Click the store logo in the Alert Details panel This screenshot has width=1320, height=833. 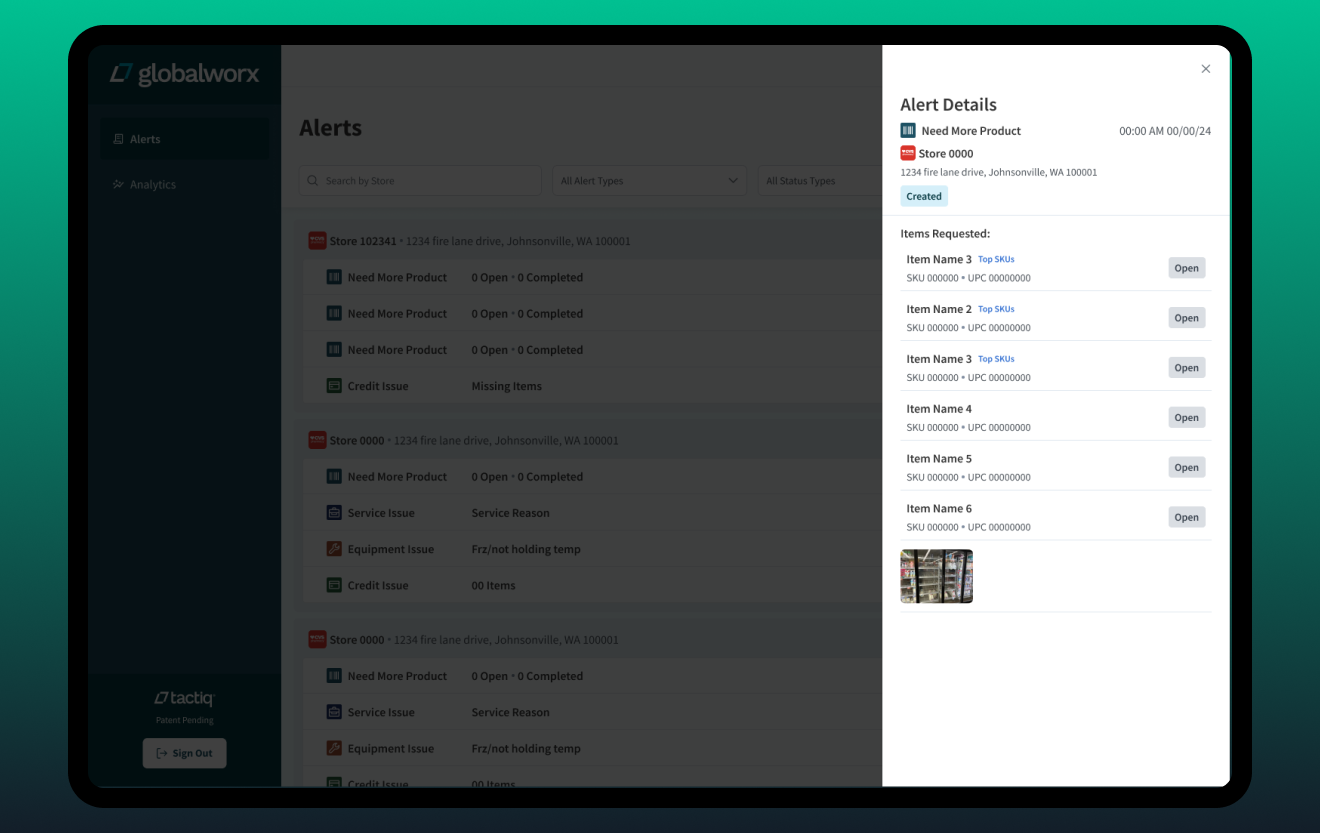pyautogui.click(x=908, y=153)
